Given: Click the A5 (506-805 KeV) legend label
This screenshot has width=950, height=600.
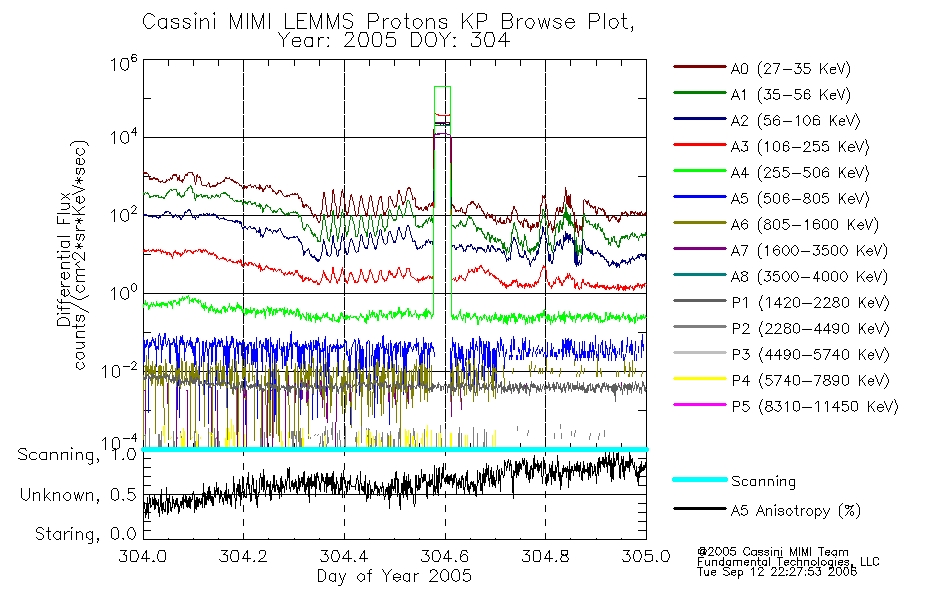Looking at the screenshot, I should 800,199.
